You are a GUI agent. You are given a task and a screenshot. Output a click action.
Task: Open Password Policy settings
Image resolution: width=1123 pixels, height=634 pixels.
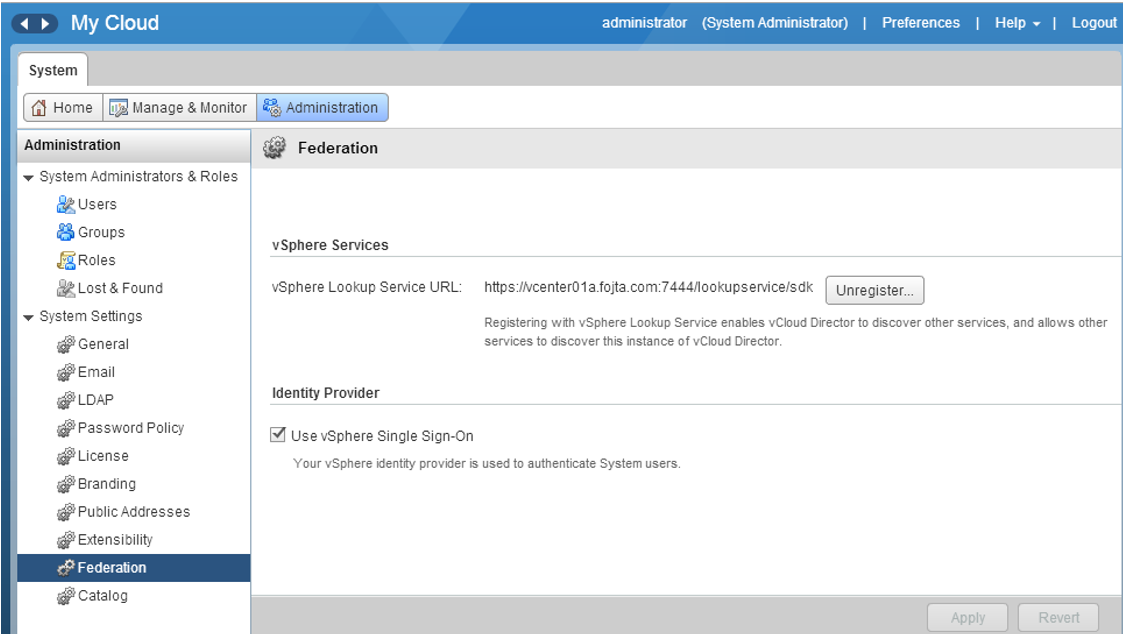point(131,428)
